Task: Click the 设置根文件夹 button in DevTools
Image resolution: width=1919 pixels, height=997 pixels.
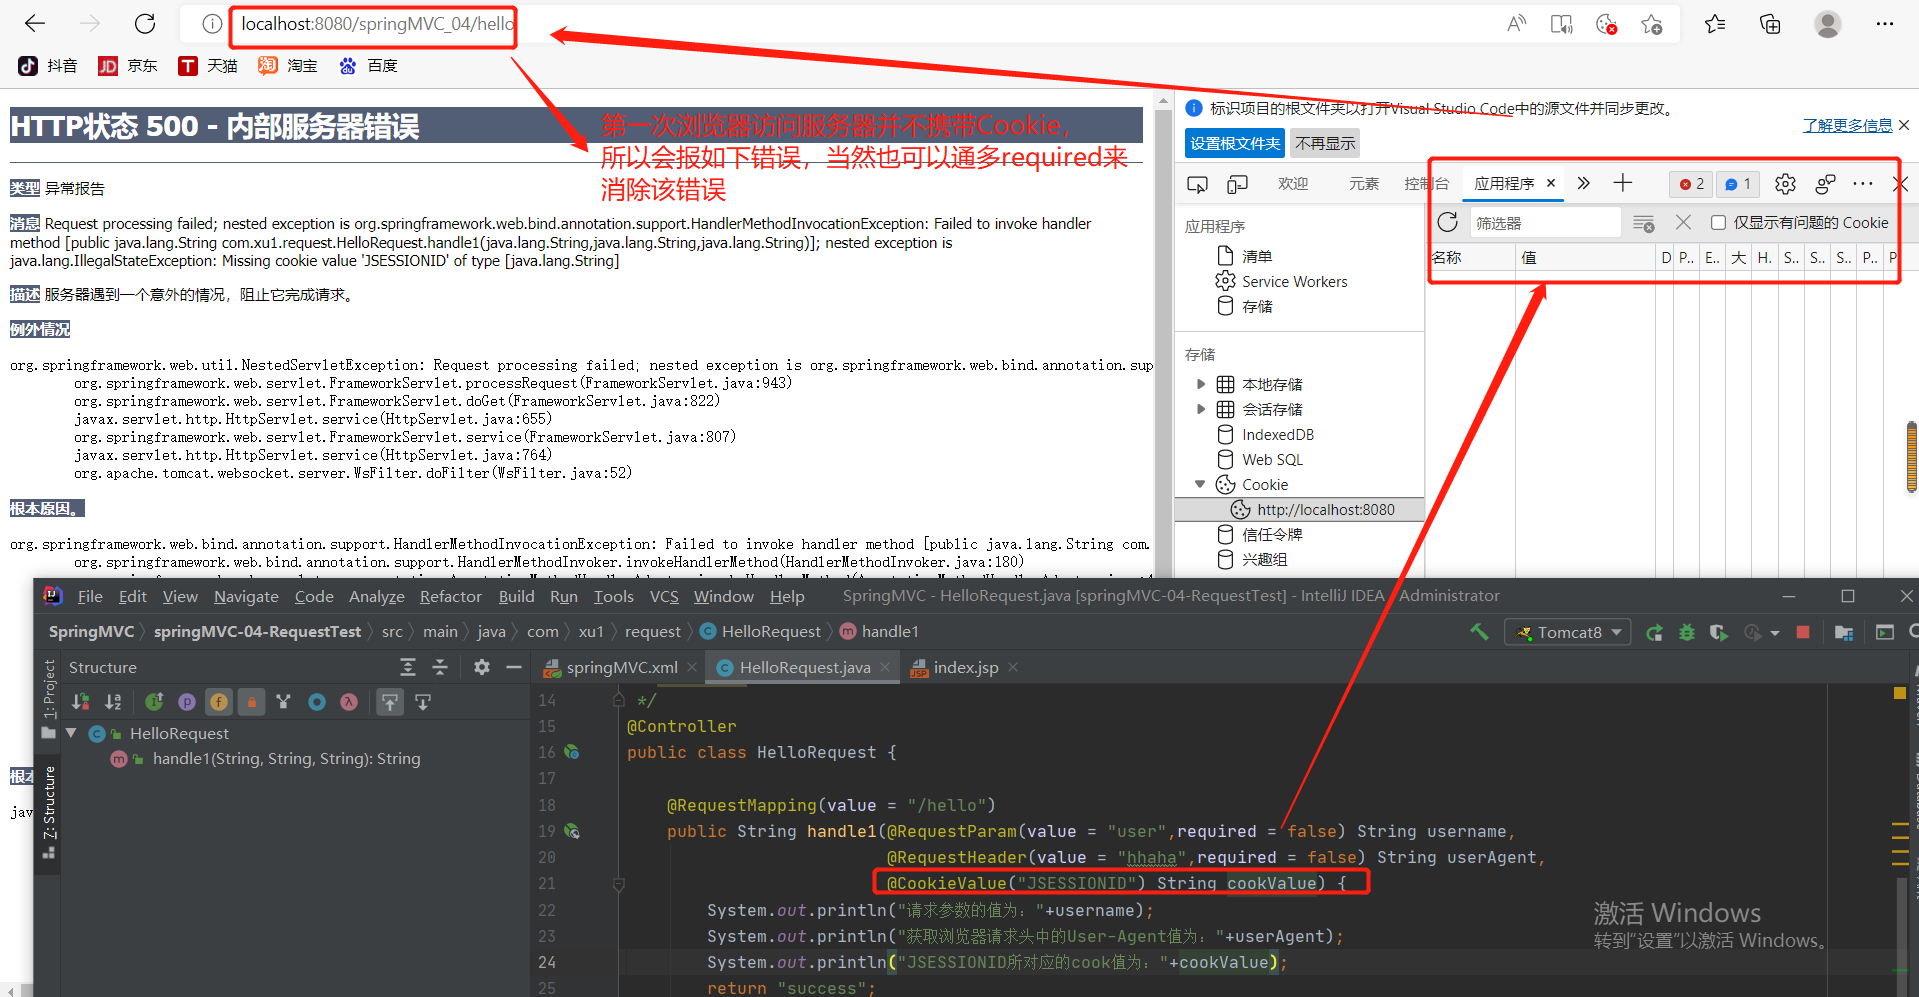Action: [x=1235, y=143]
